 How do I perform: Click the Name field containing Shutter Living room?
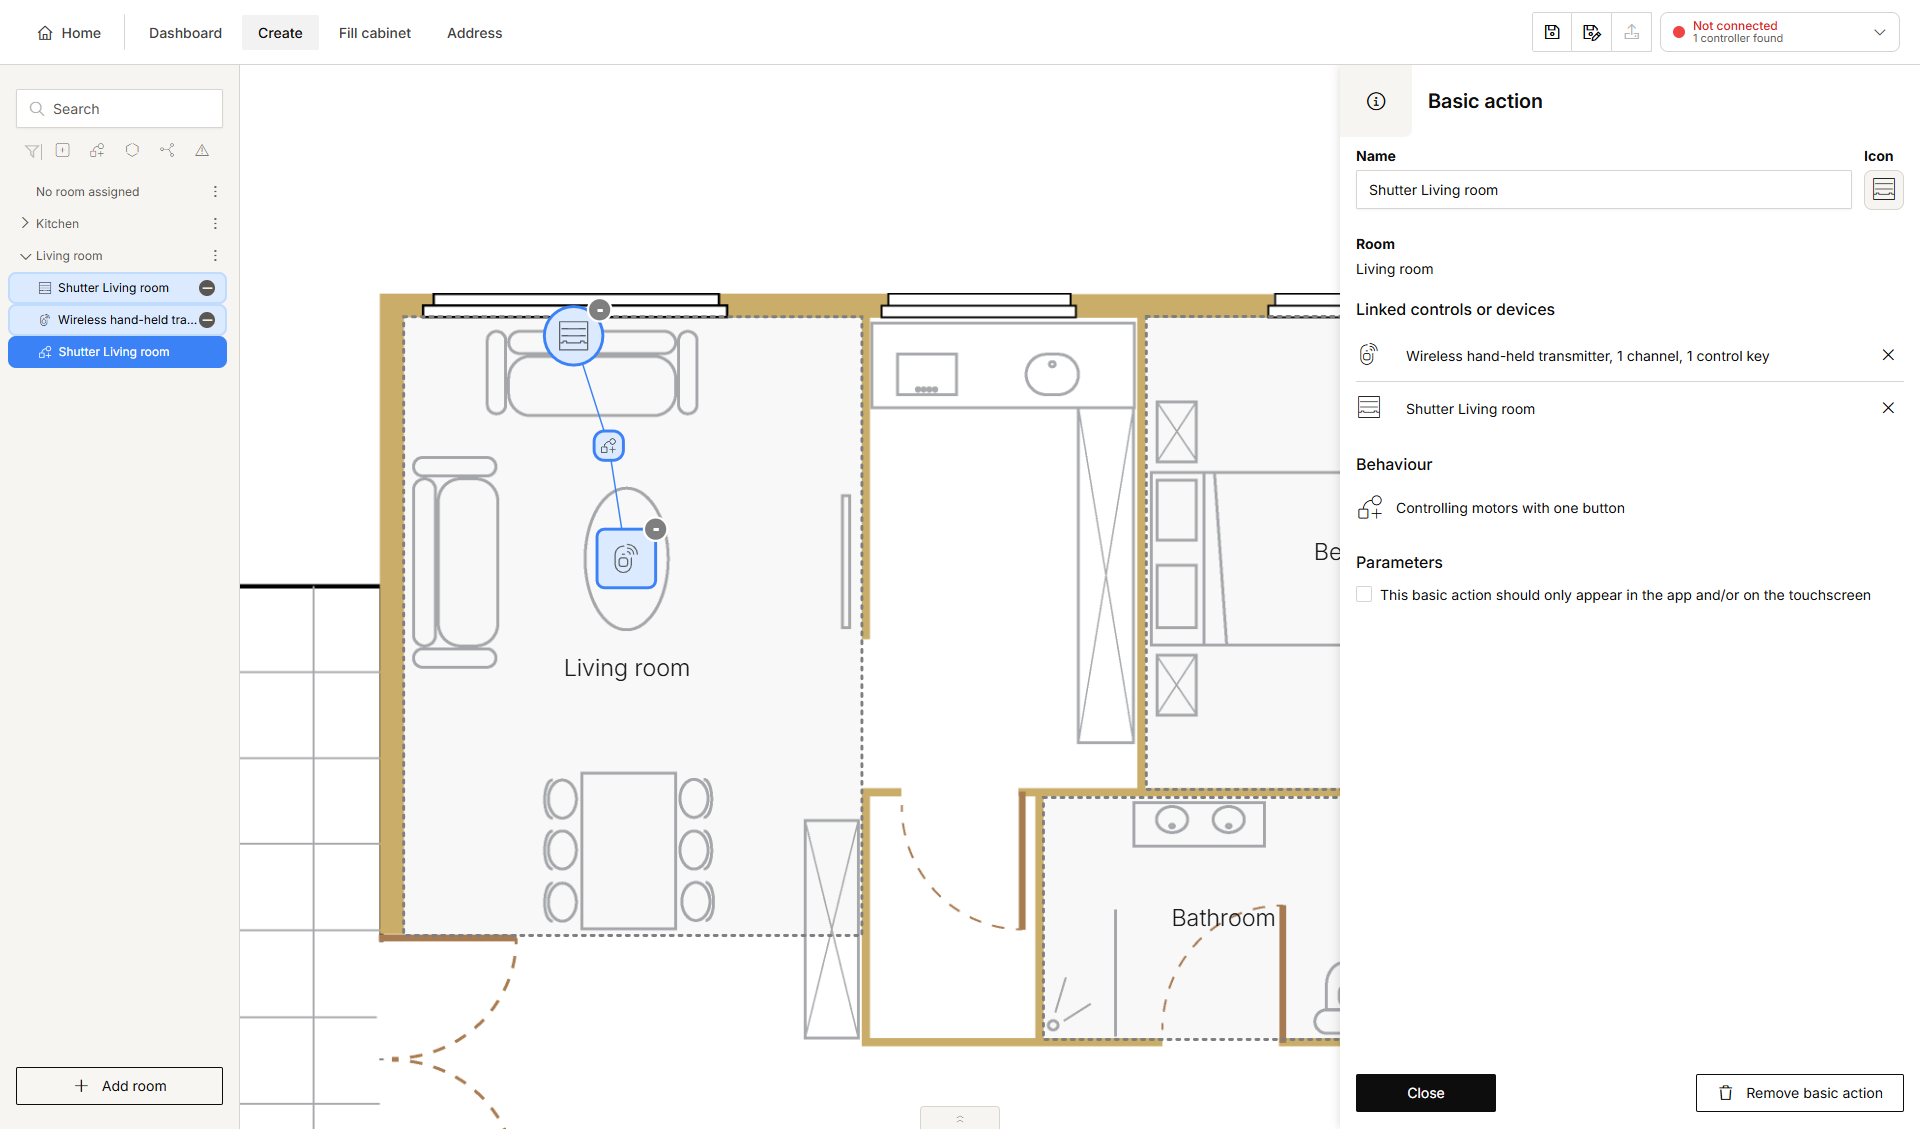(1604, 190)
